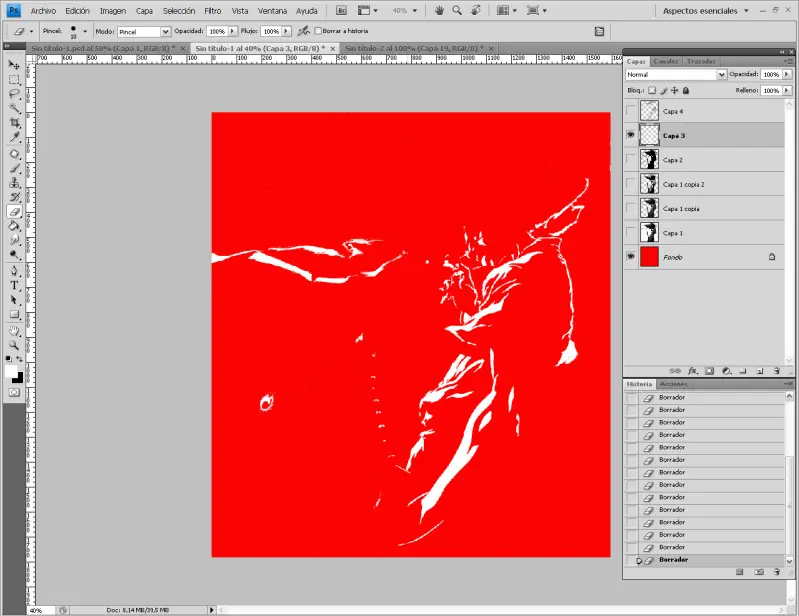This screenshot has width=799, height=616.
Task: Add a layer mask
Action: coord(709,371)
